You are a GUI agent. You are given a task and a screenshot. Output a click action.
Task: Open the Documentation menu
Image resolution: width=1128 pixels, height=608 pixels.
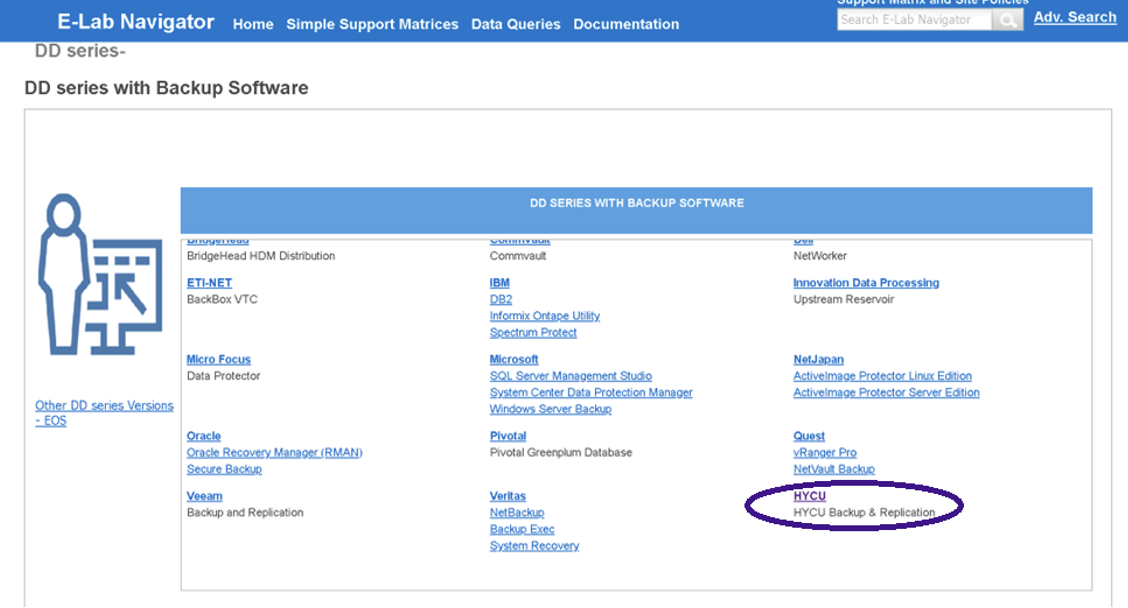pos(626,24)
